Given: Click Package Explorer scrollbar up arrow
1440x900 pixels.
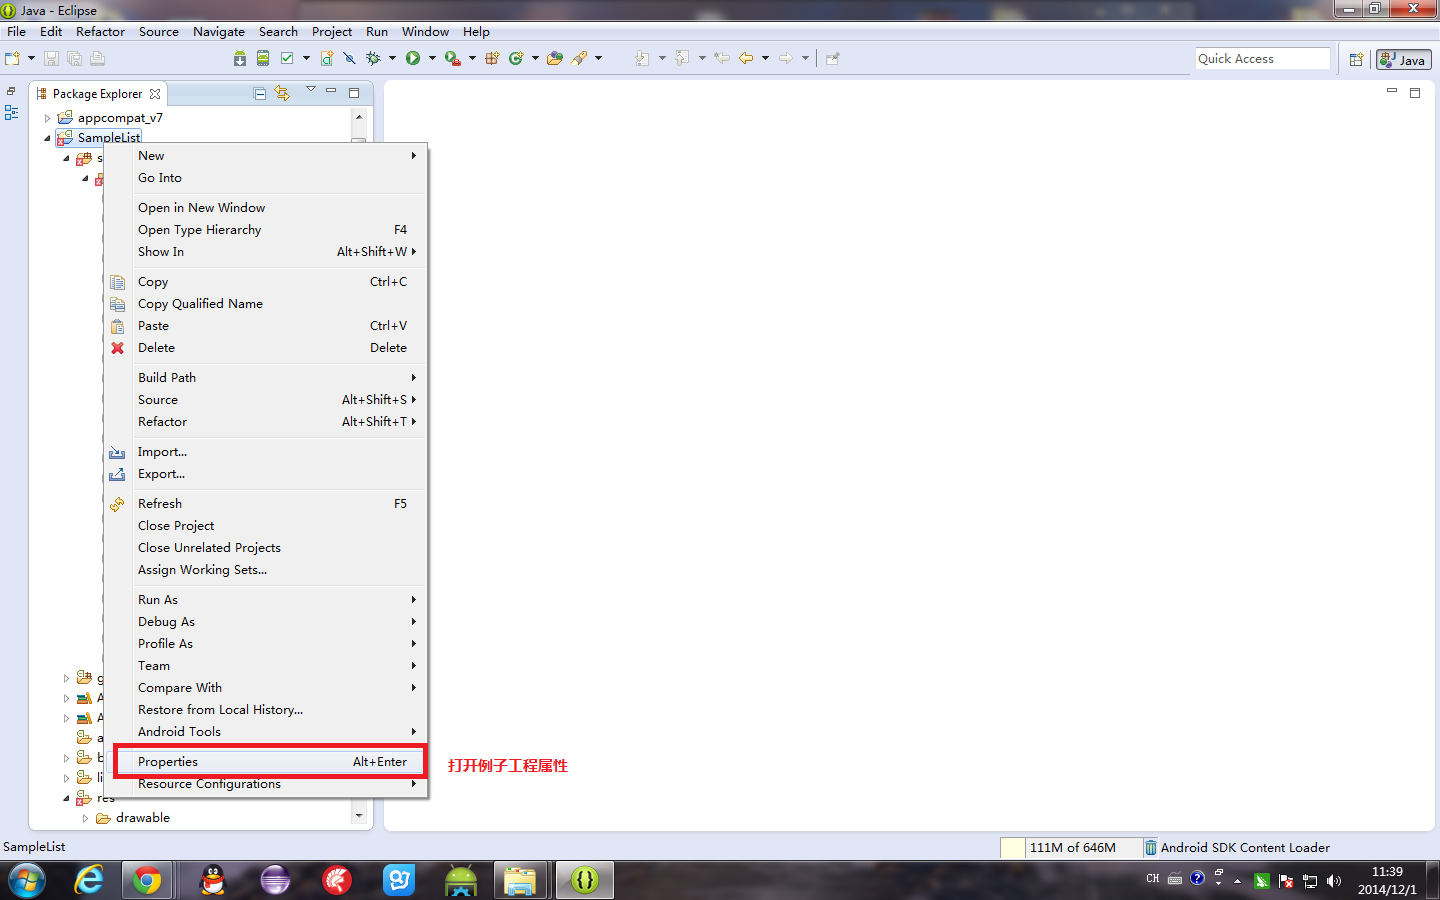Looking at the screenshot, I should click(x=359, y=117).
